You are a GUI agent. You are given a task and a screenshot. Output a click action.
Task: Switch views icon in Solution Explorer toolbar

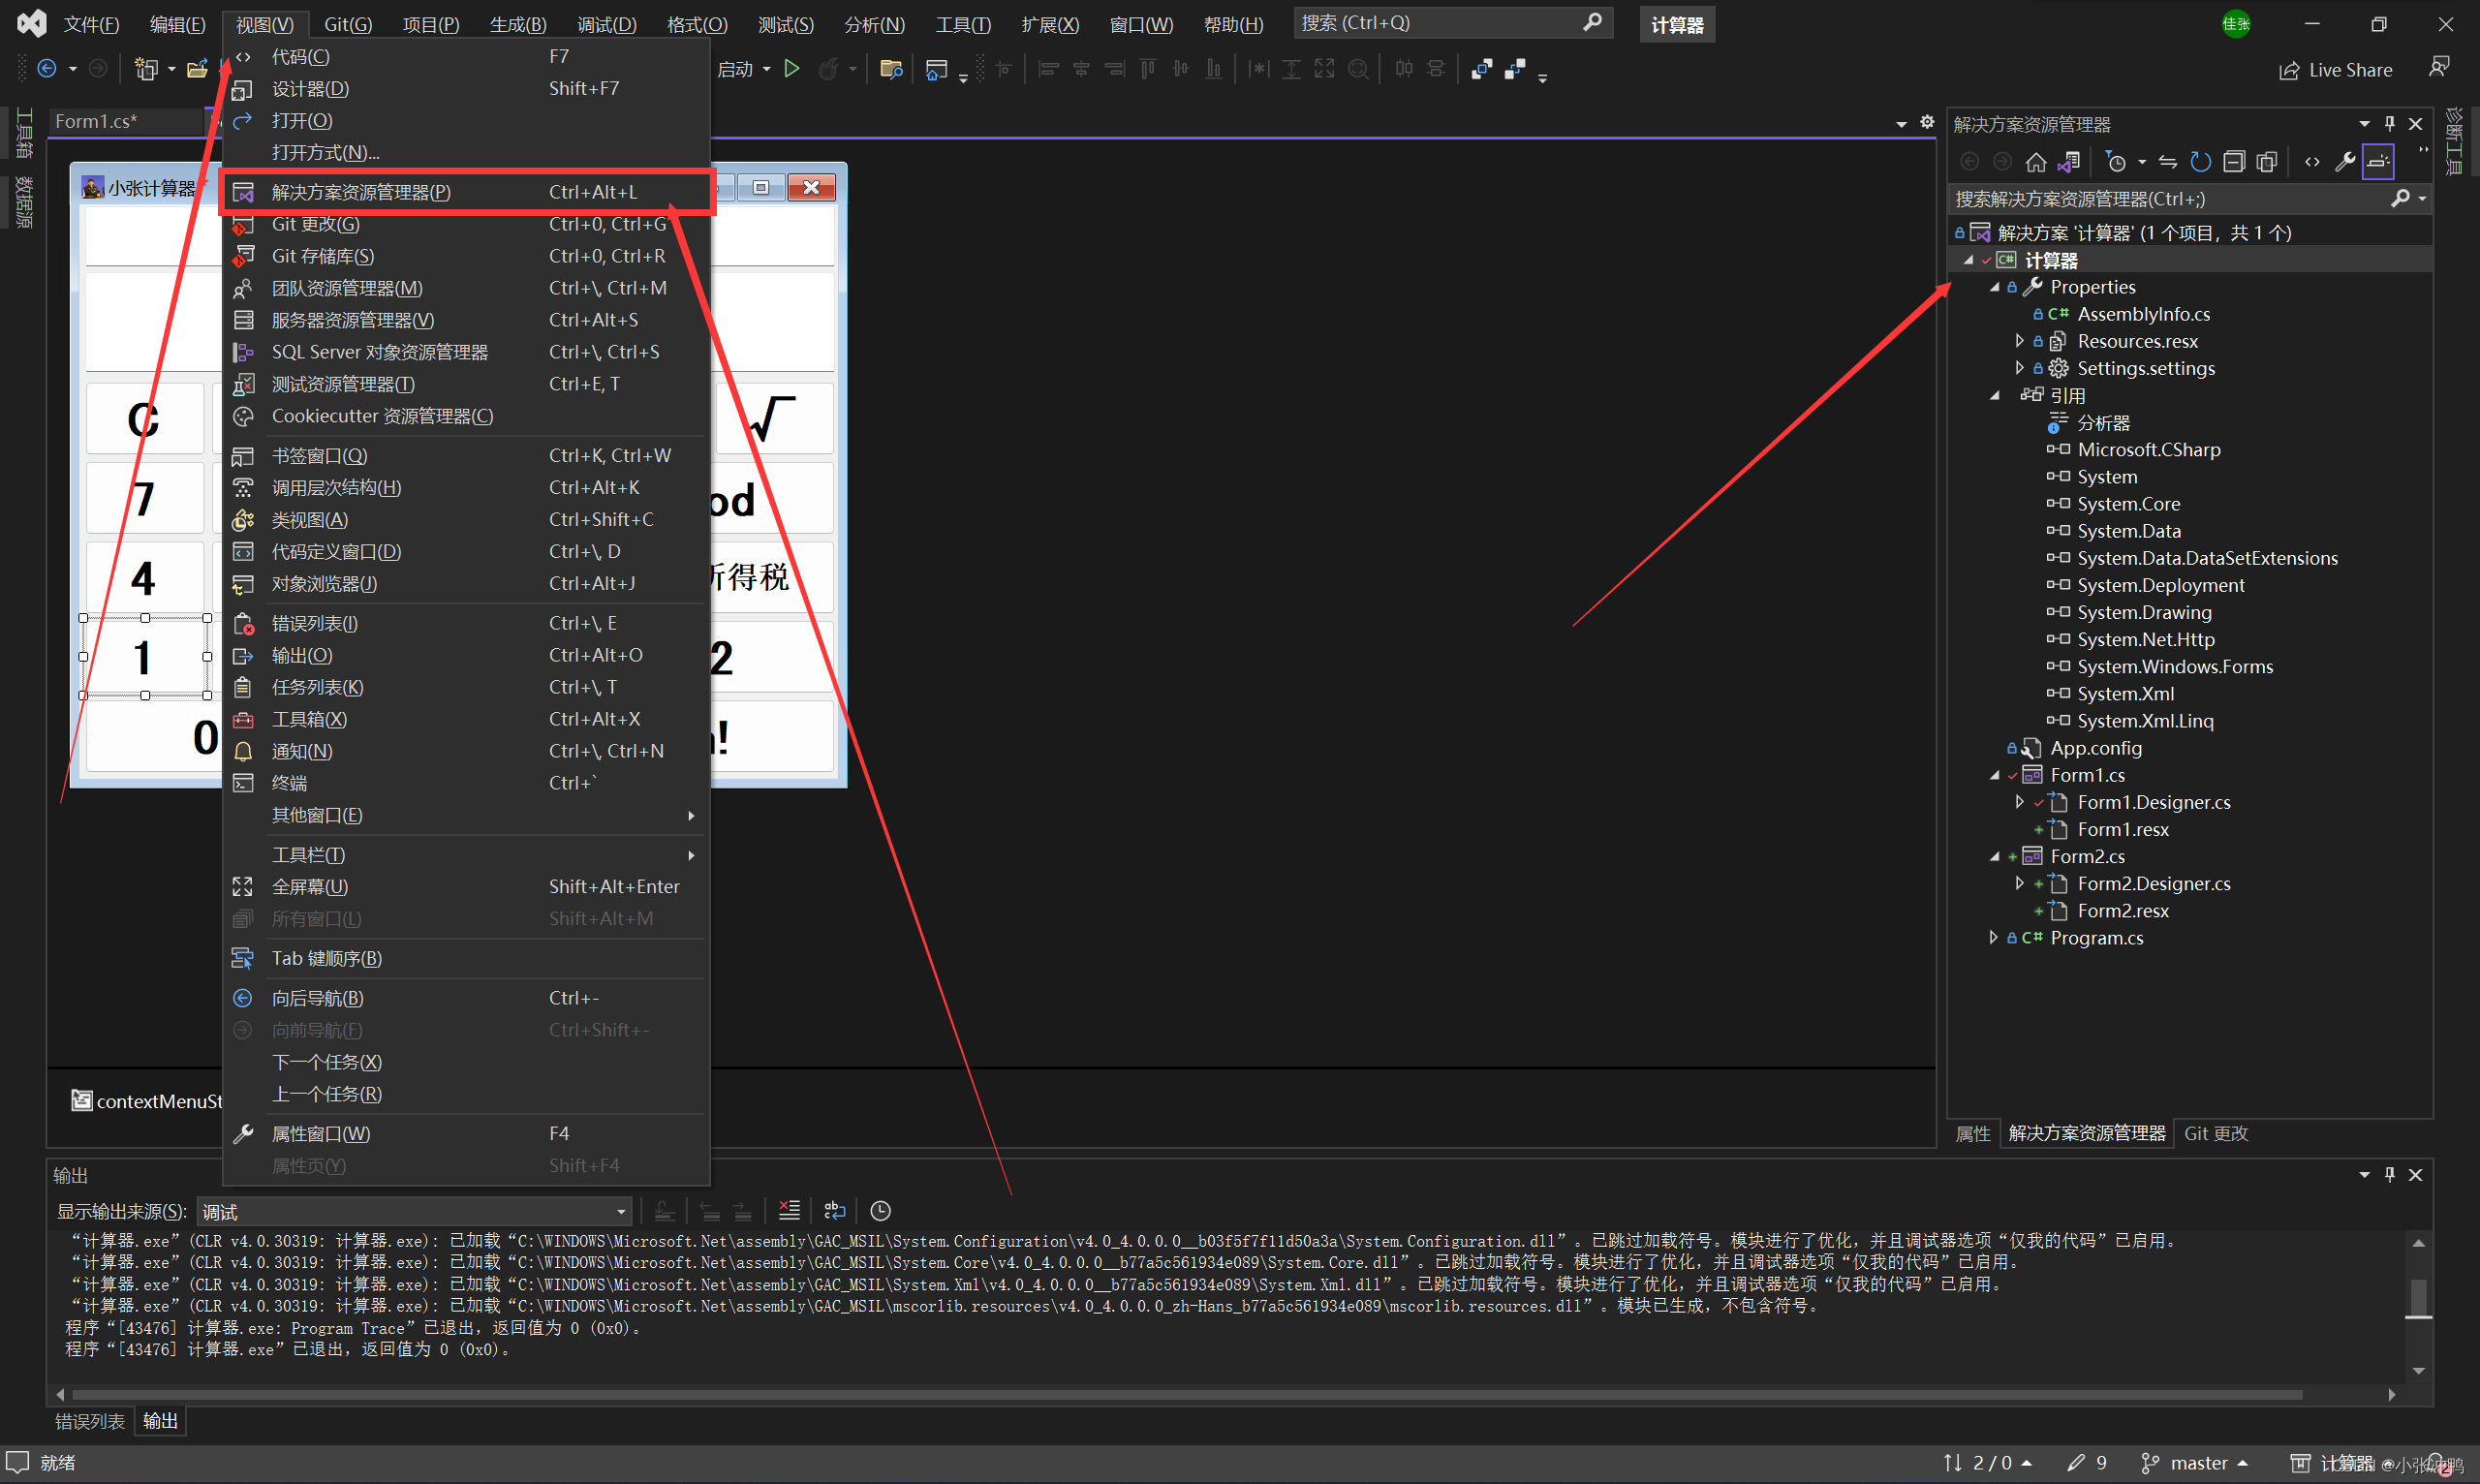tap(2069, 162)
